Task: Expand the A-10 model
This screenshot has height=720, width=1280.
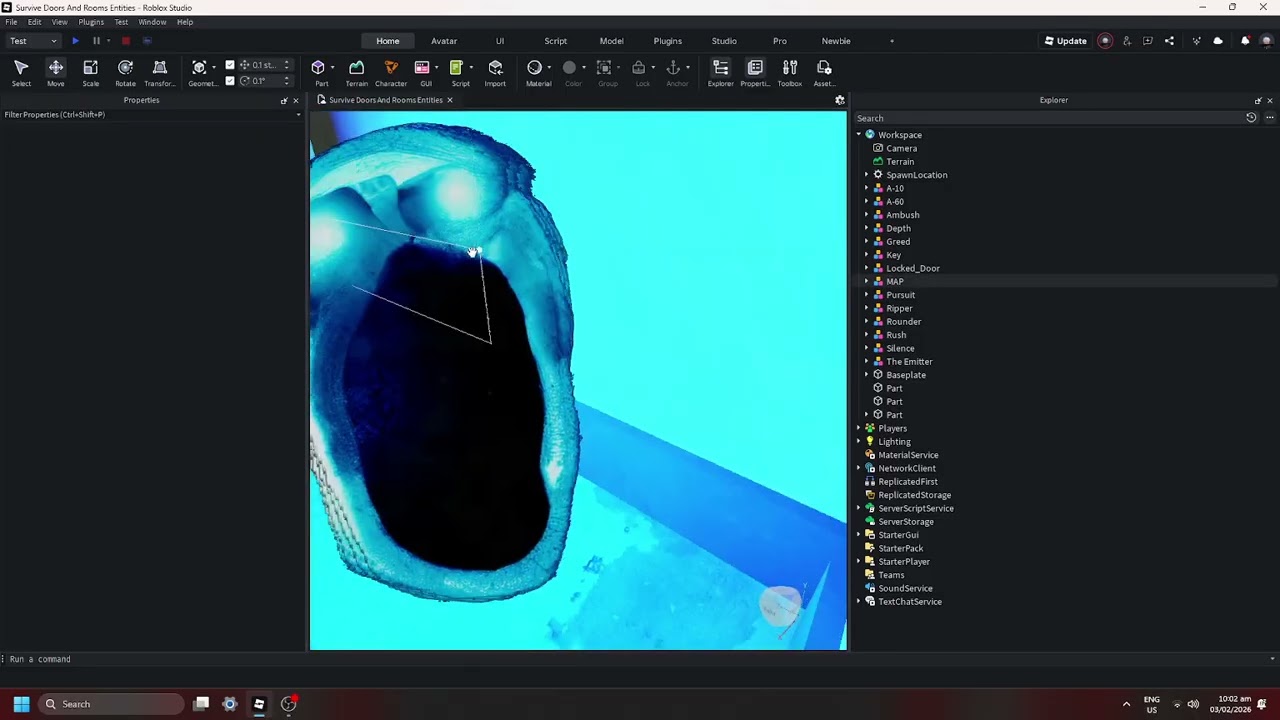Action: click(867, 188)
